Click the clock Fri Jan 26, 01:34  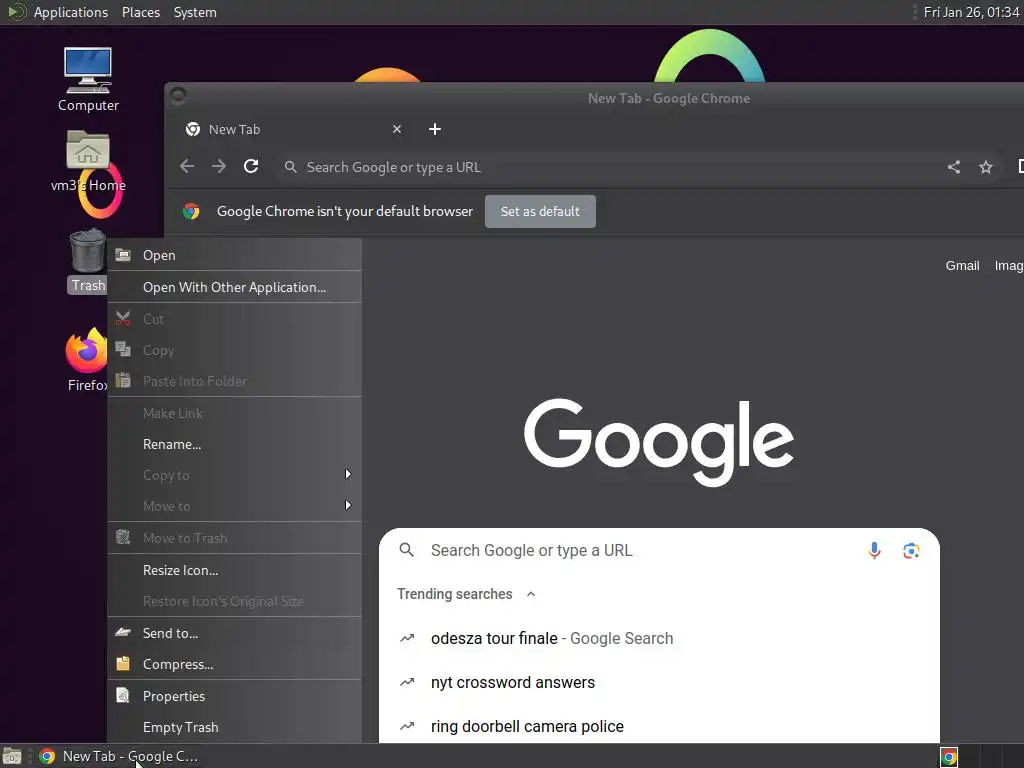tap(971, 12)
